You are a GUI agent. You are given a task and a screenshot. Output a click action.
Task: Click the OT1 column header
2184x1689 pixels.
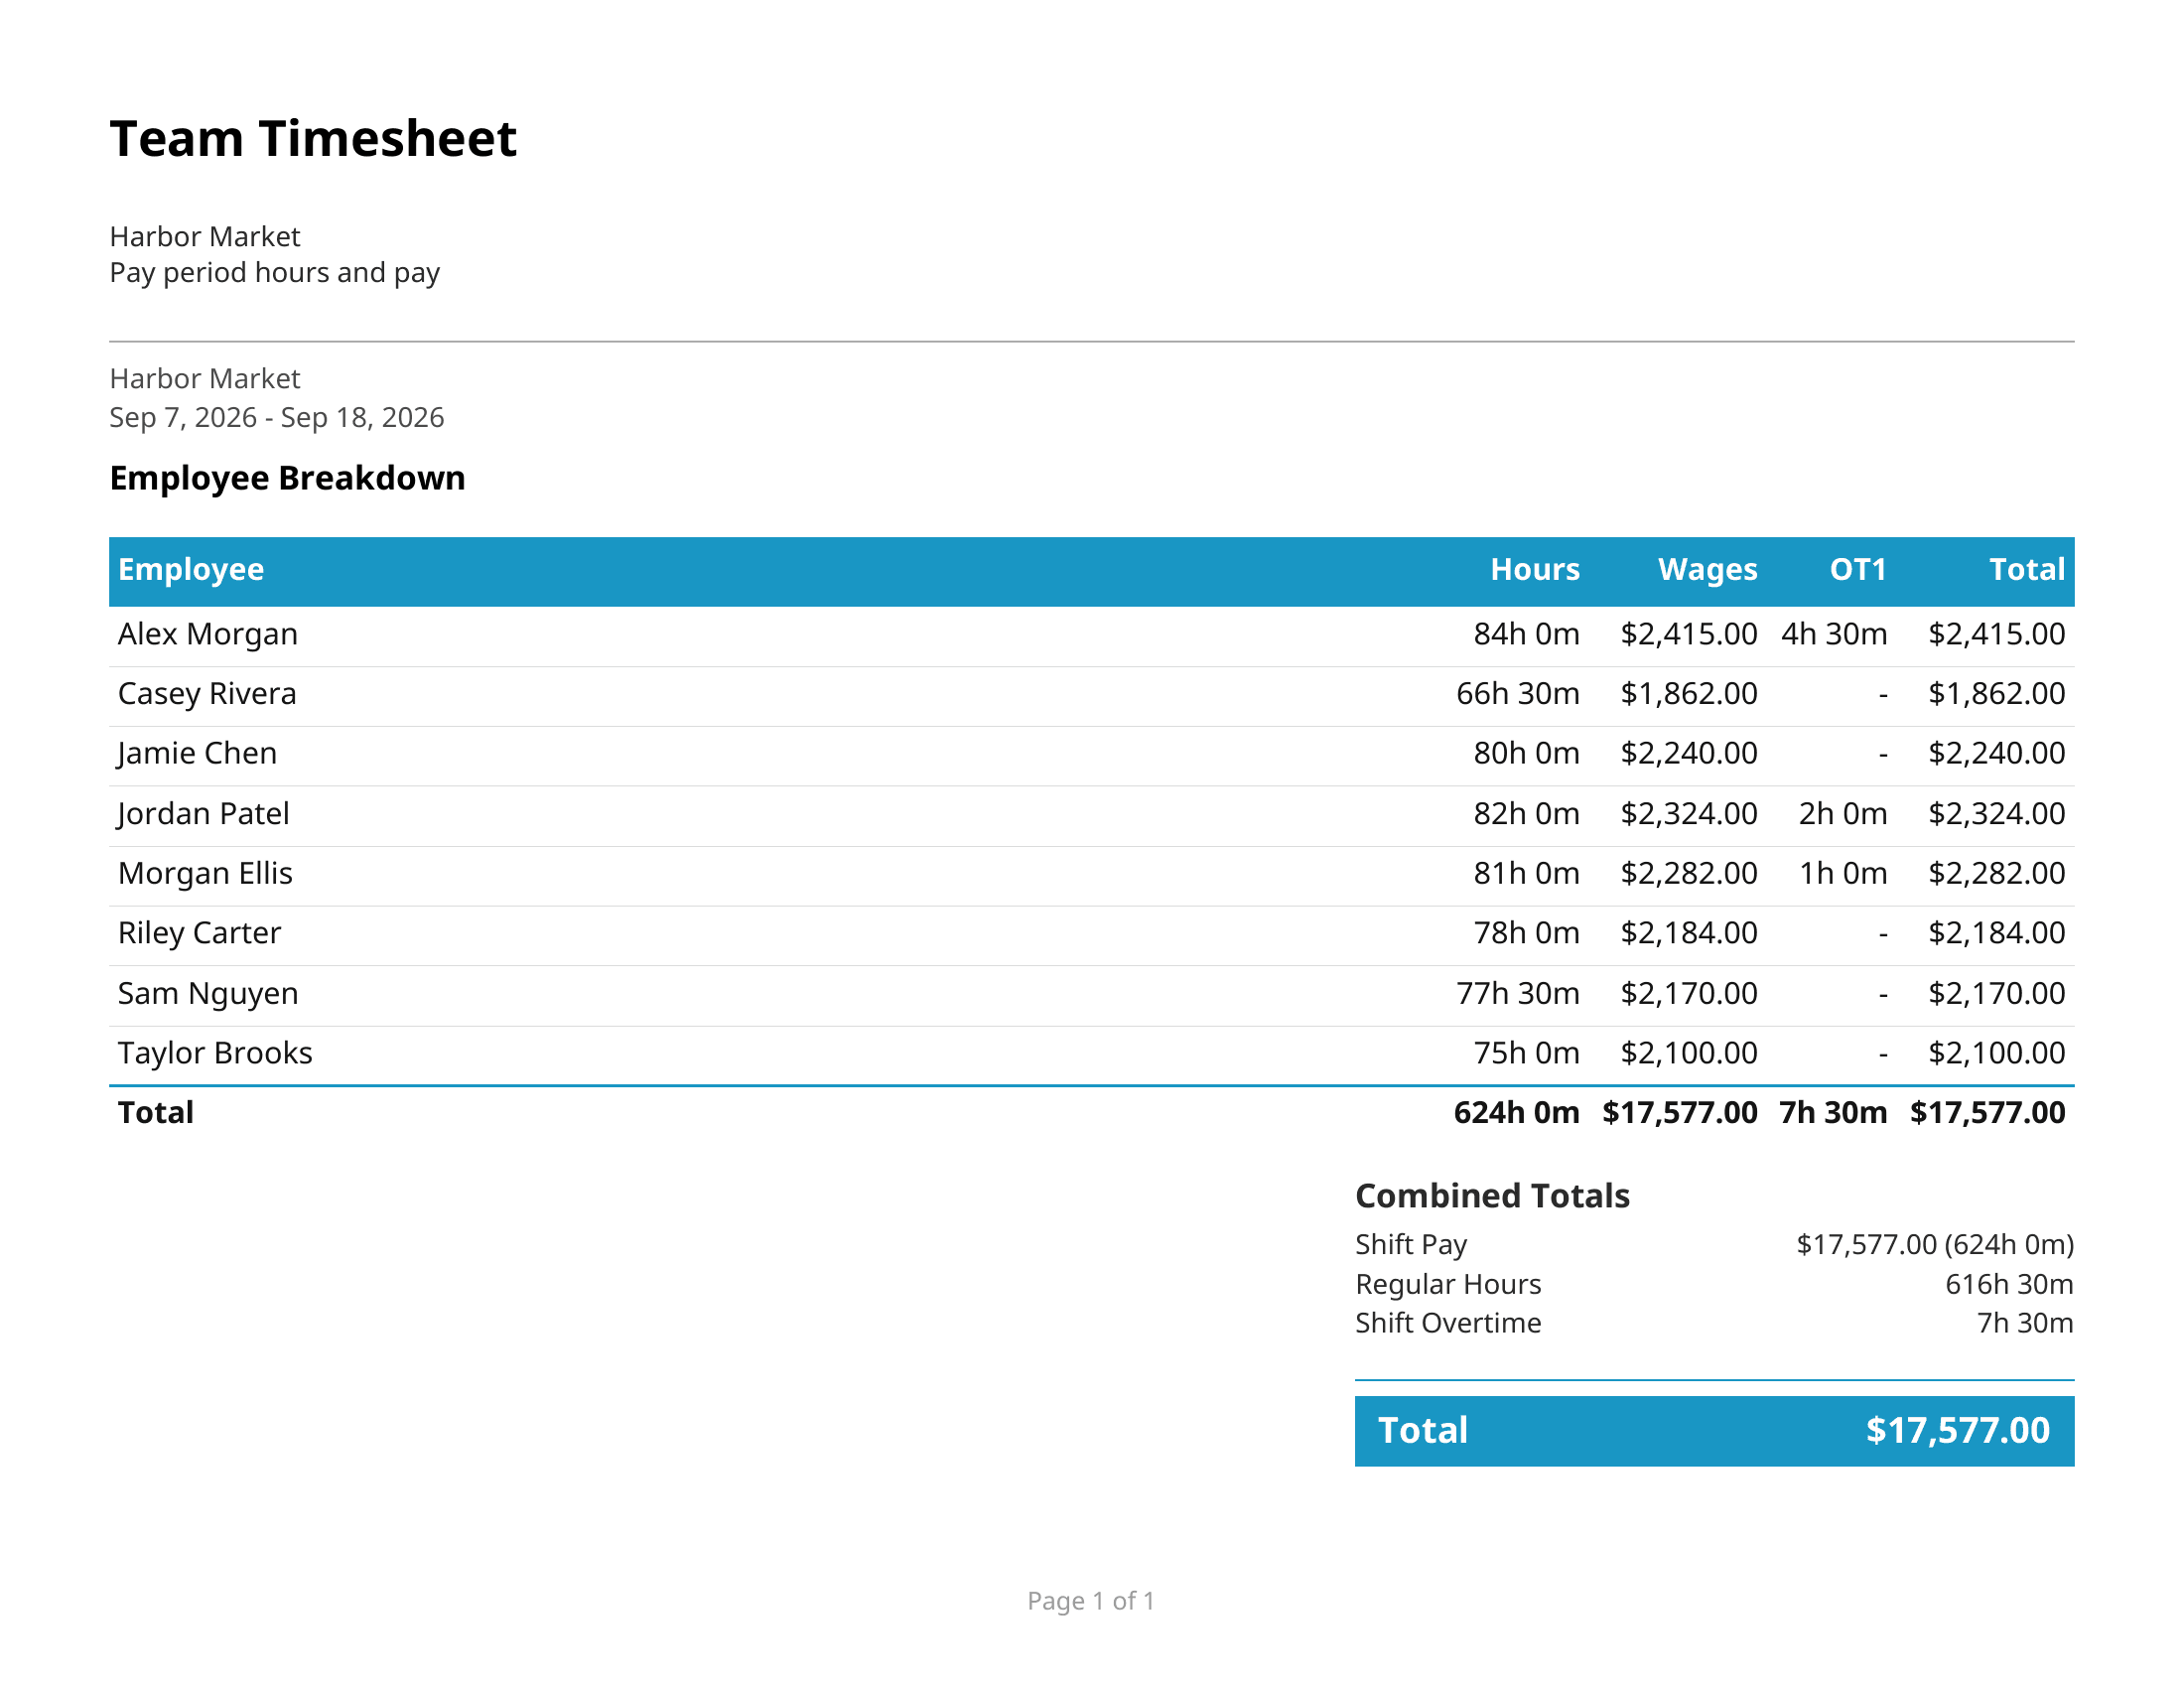1858,569
